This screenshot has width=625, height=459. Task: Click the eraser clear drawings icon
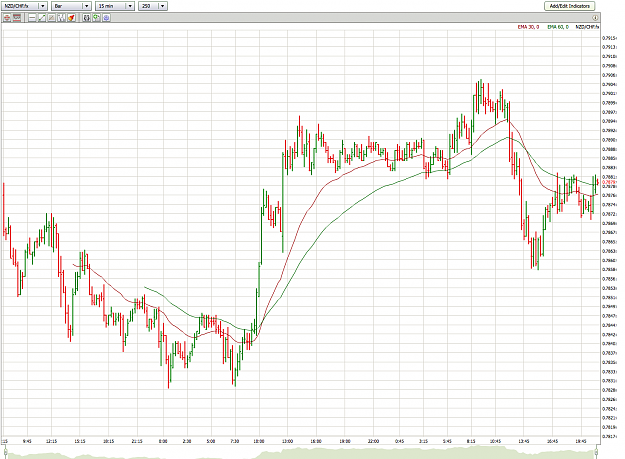pos(71,18)
